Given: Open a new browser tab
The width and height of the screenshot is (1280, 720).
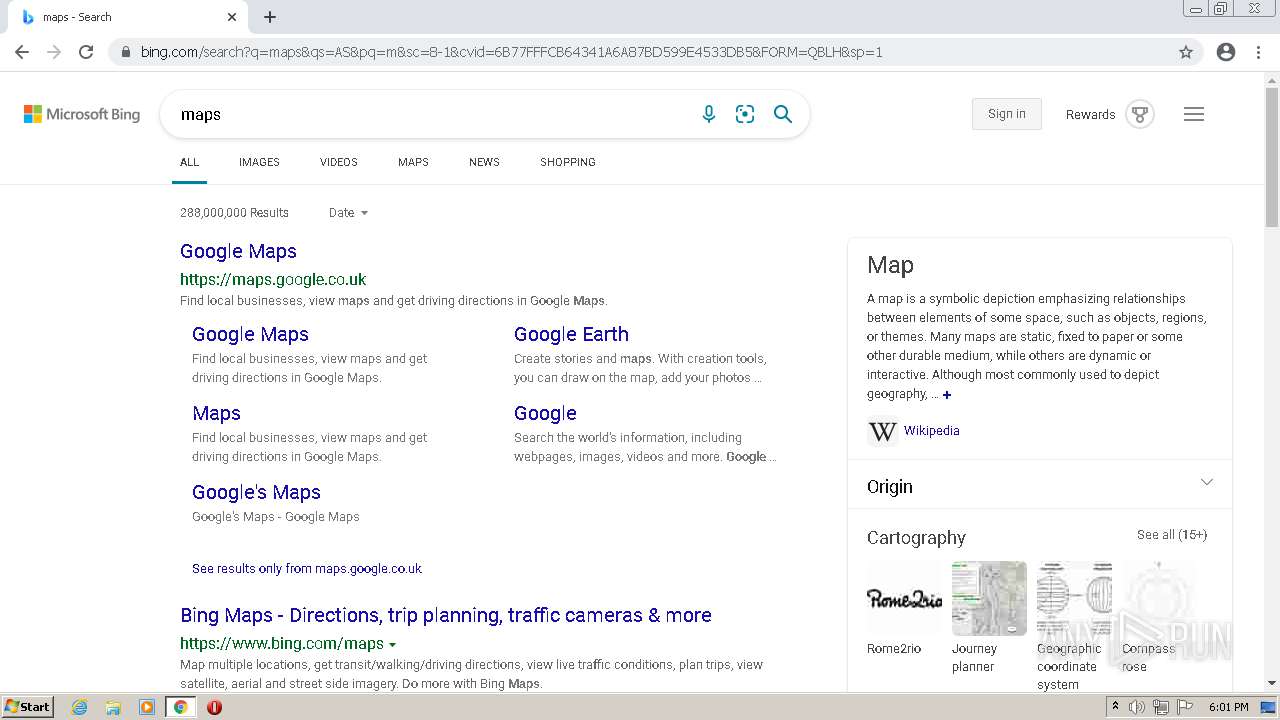Looking at the screenshot, I should 270,17.
